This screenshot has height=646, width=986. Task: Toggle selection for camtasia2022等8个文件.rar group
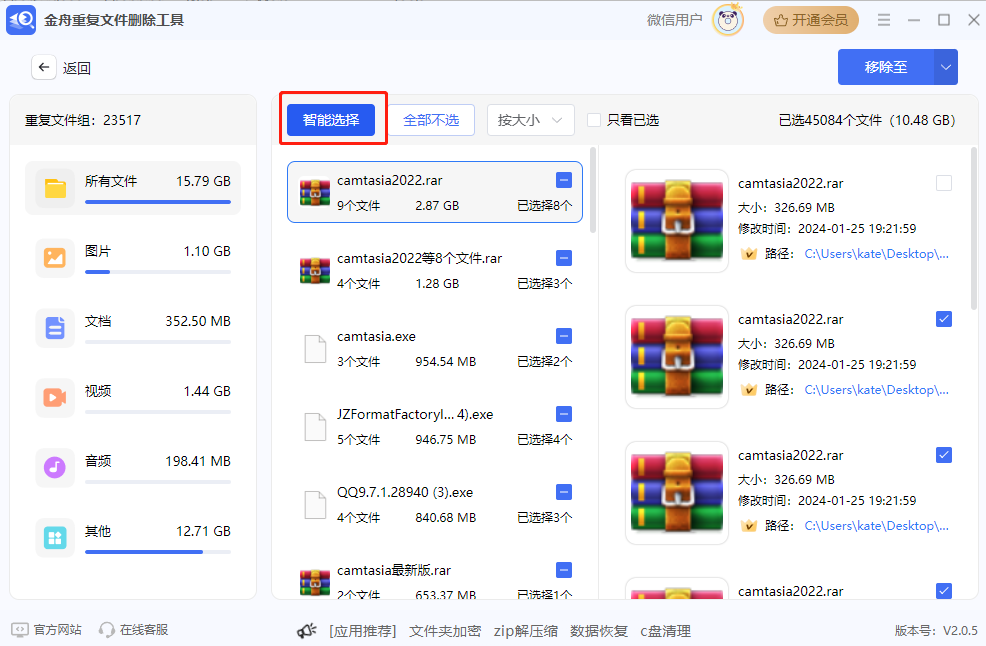pyautogui.click(x=564, y=258)
